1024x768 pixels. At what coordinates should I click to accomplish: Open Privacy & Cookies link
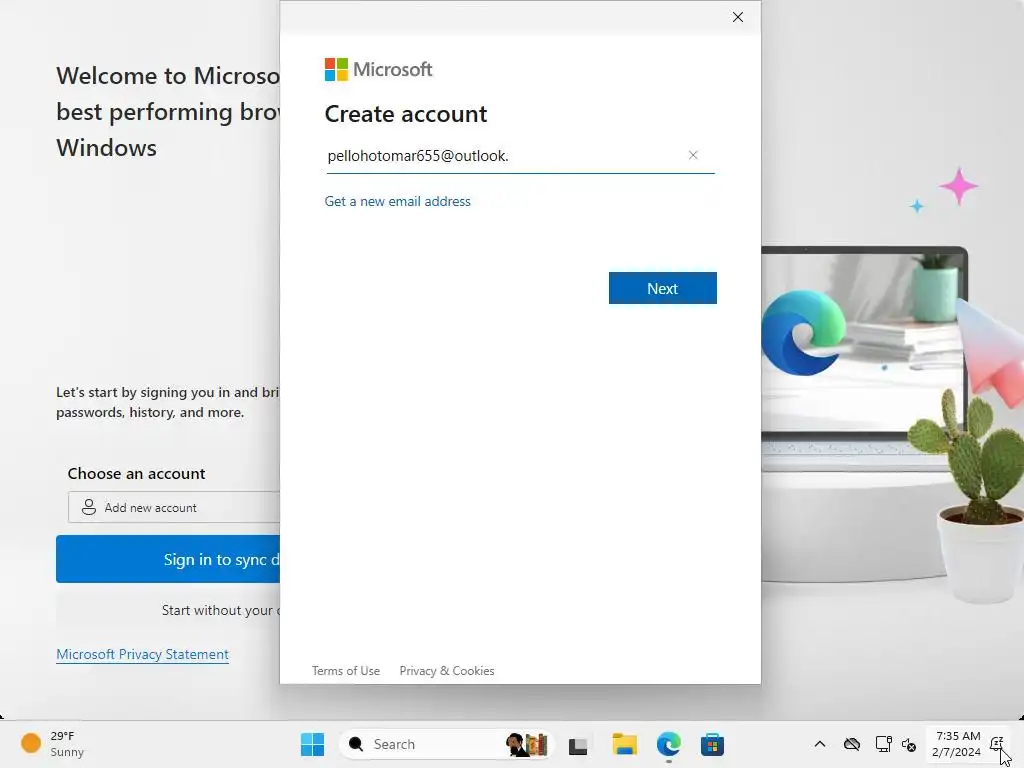click(x=447, y=671)
